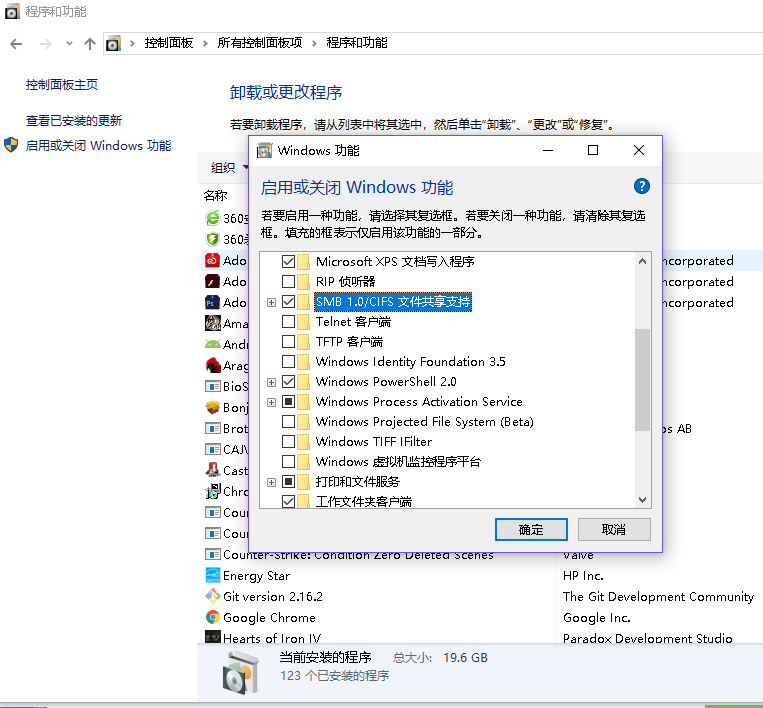This screenshot has width=763, height=708.
Task: Select the Bonjour box icon
Action: (213, 407)
